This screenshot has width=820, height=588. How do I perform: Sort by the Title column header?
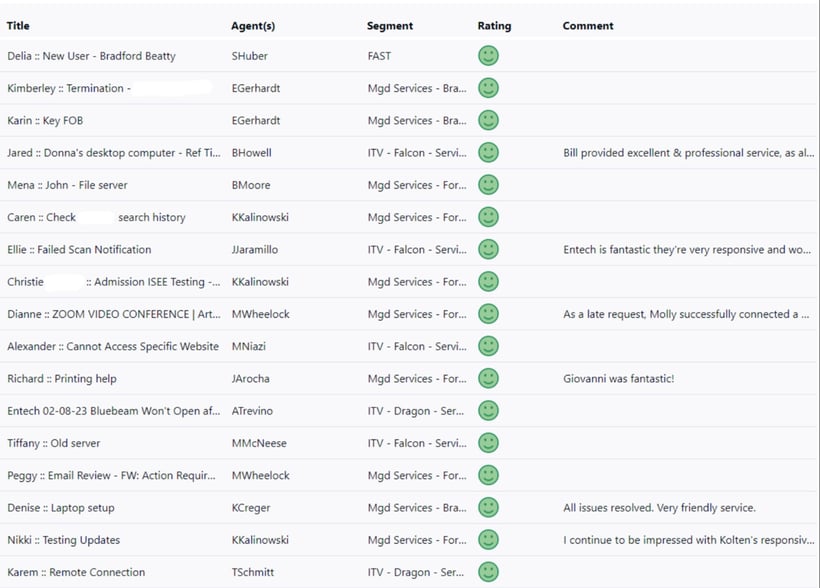pyautogui.click(x=18, y=26)
